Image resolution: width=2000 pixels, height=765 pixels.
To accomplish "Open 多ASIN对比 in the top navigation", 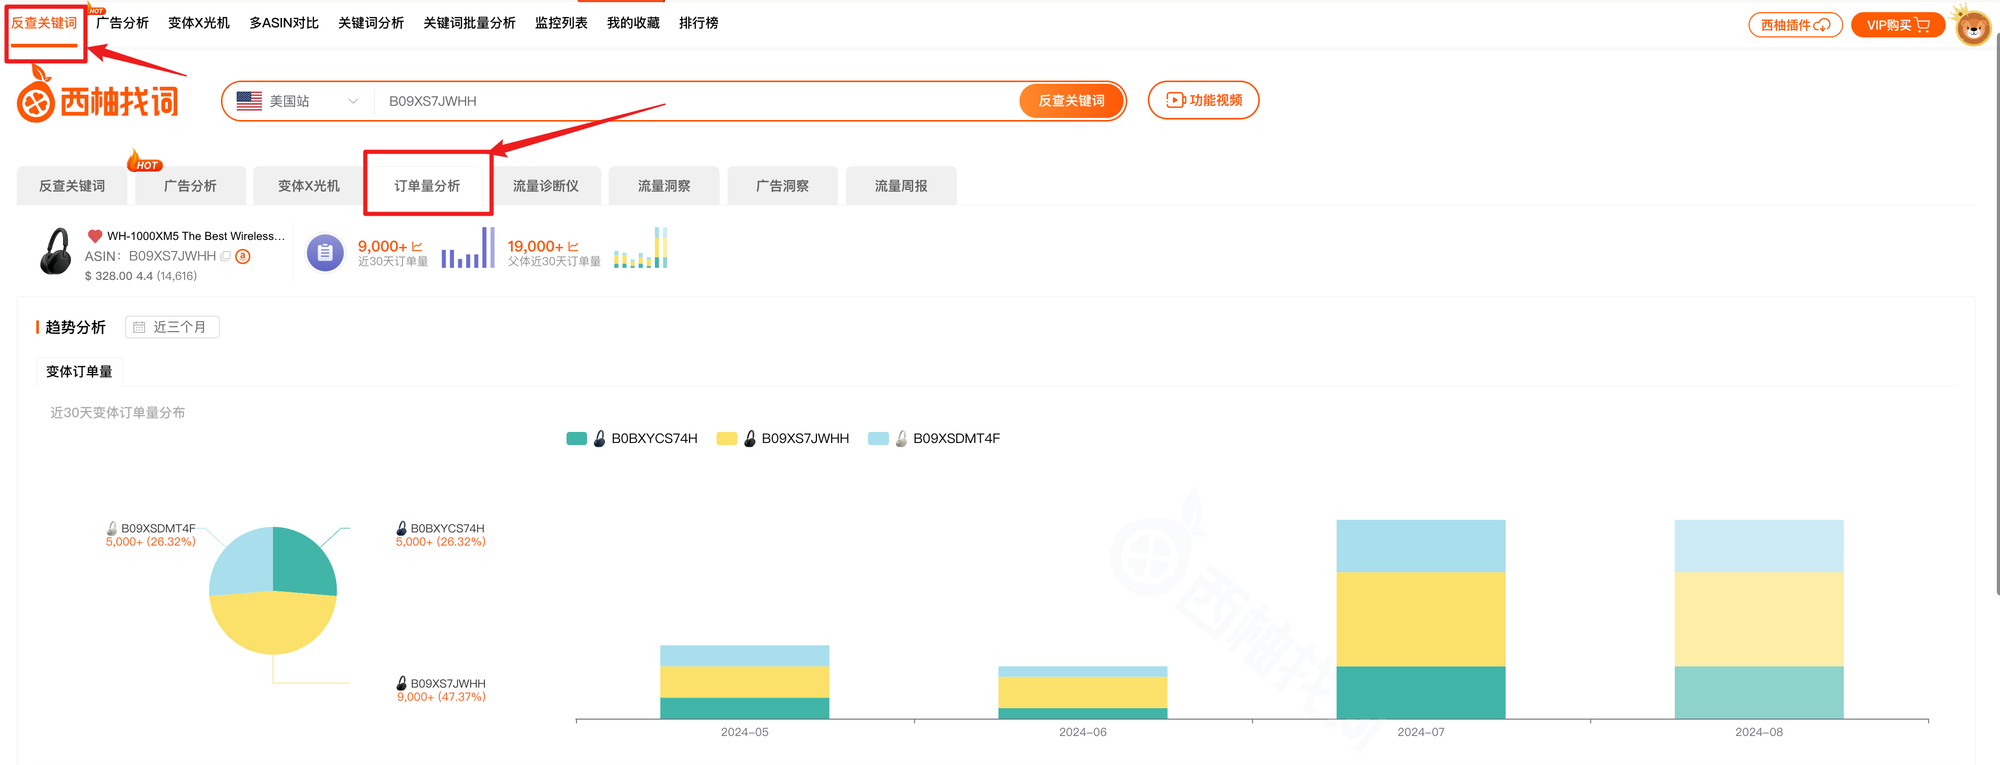I will [284, 23].
